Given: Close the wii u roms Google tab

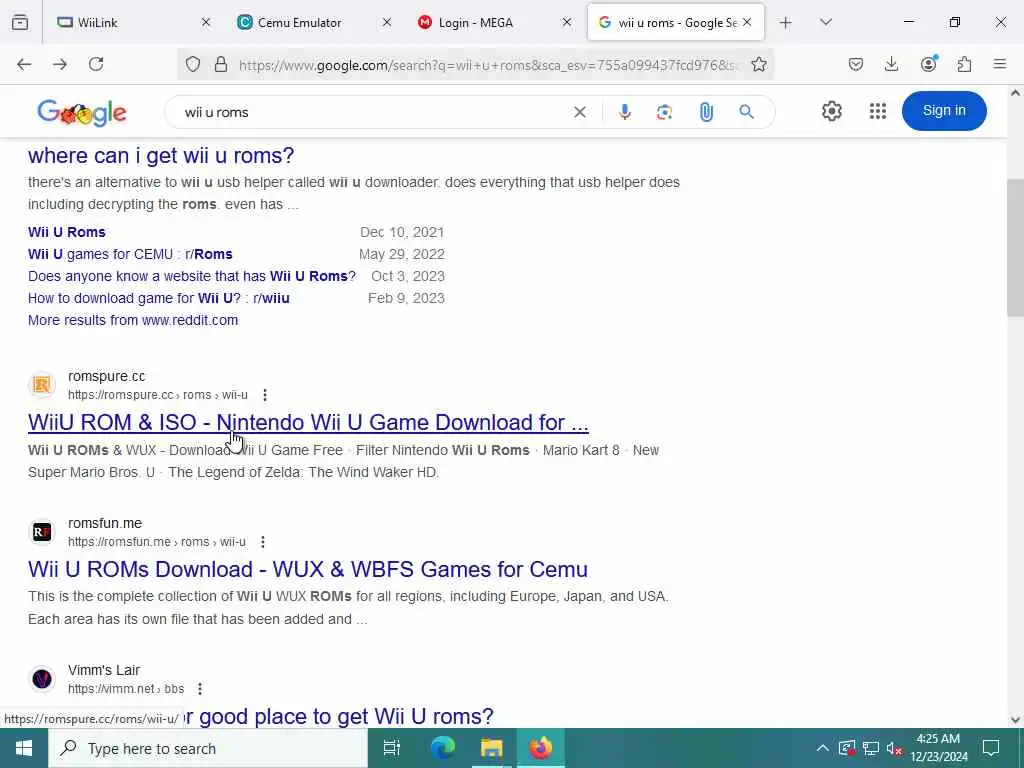Looking at the screenshot, I should point(747,23).
